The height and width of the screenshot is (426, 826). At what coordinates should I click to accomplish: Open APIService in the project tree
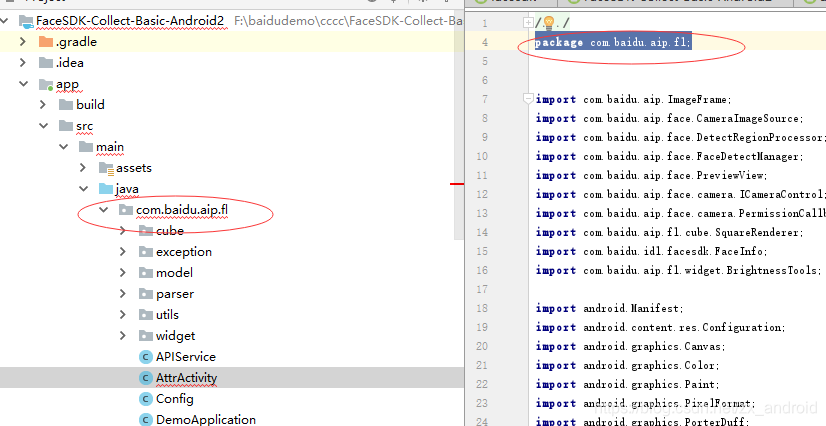pyautogui.click(x=186, y=357)
